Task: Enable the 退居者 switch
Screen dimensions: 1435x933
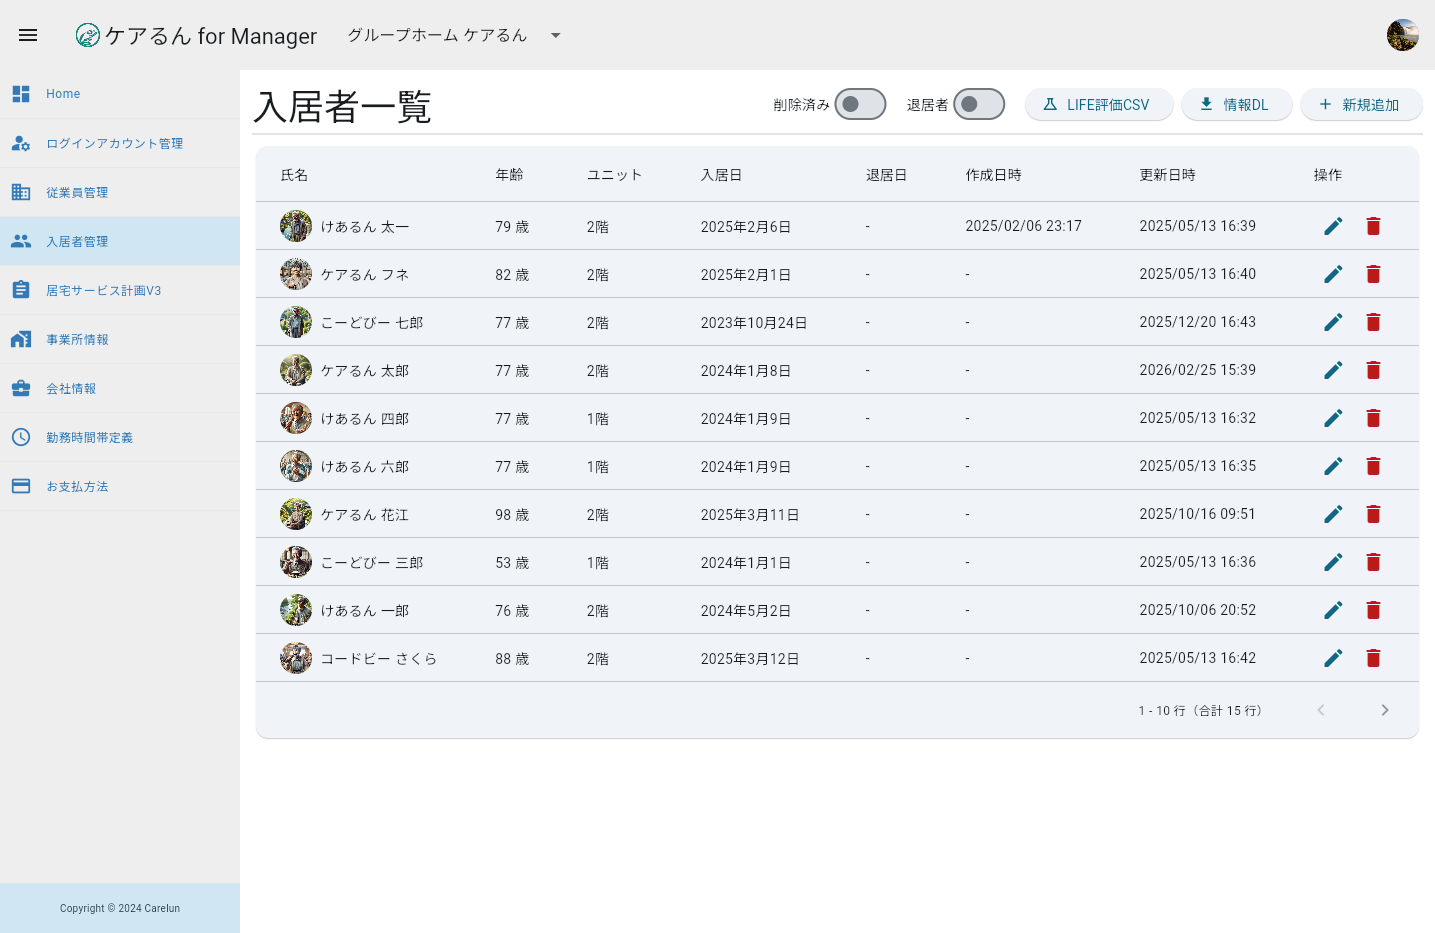Action: coord(978,104)
